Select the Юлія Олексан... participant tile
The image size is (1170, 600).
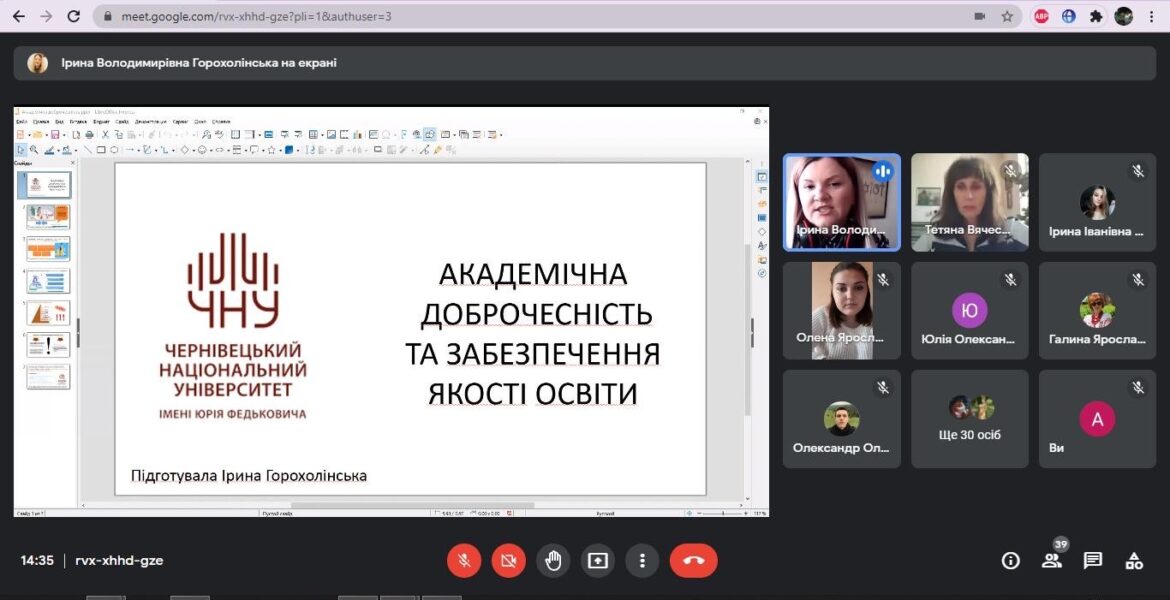970,310
